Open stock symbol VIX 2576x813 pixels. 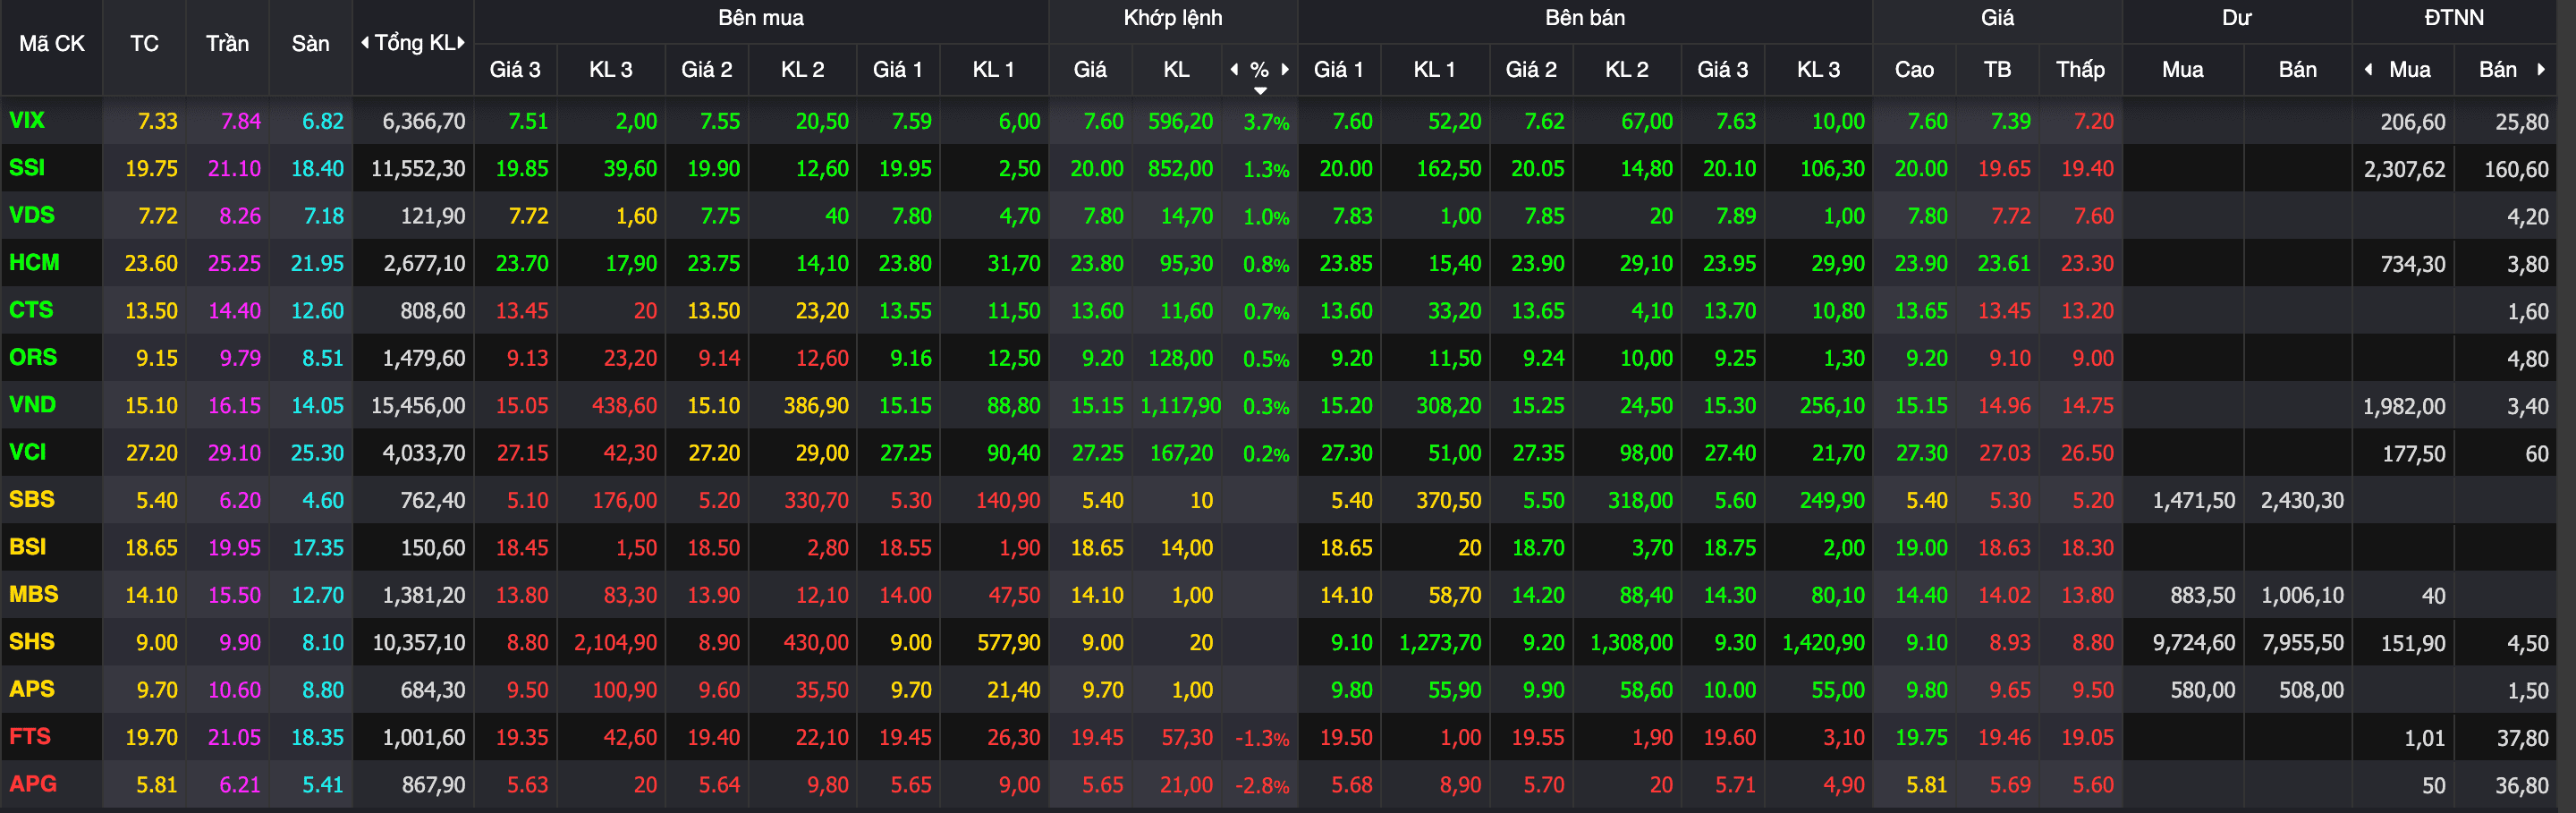pos(27,121)
